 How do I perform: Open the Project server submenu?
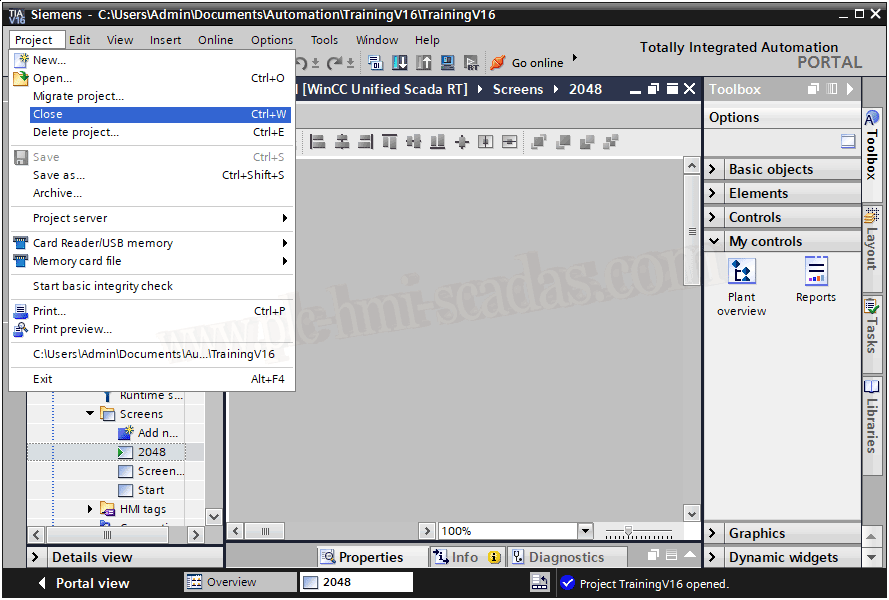click(x=70, y=218)
